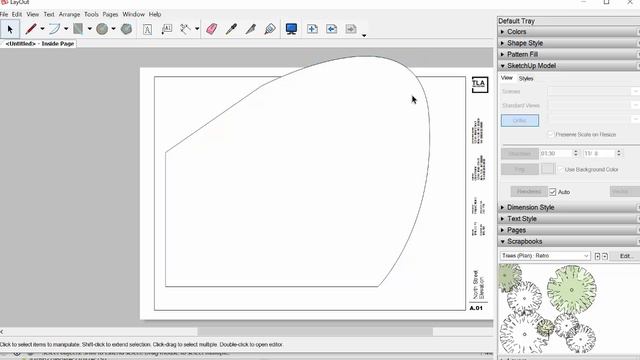Image resolution: width=640 pixels, height=360 pixels.
Task: Collapse the Scrapbooks panel
Action: (x=569, y=242)
